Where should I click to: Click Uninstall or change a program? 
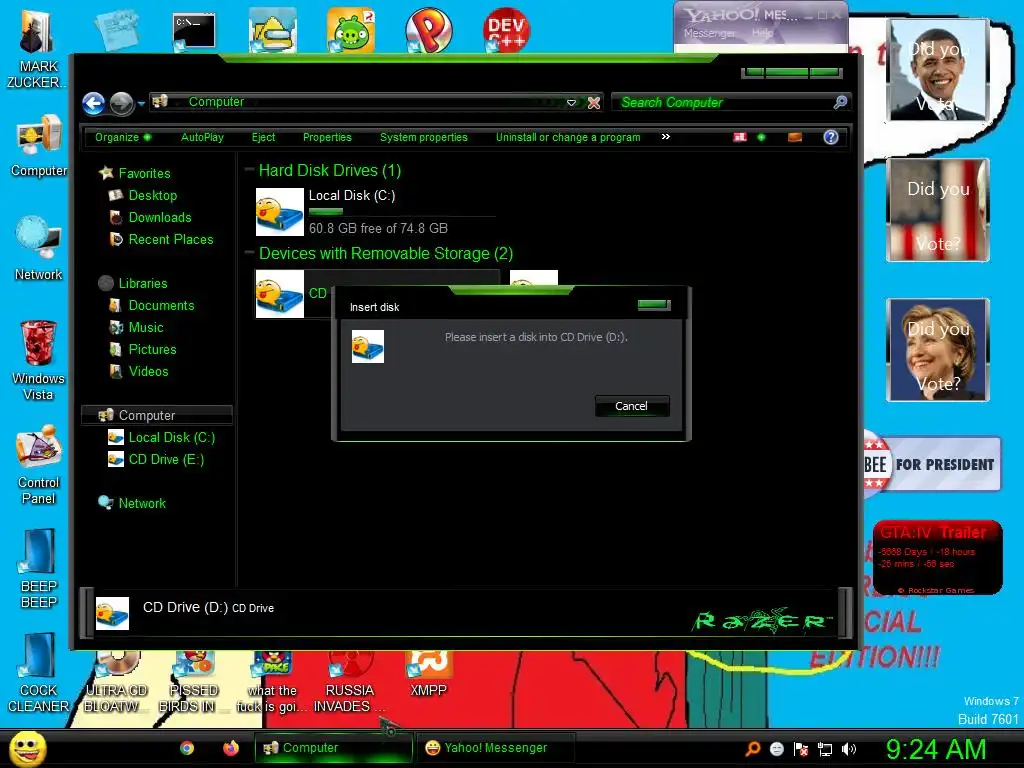tap(568, 137)
